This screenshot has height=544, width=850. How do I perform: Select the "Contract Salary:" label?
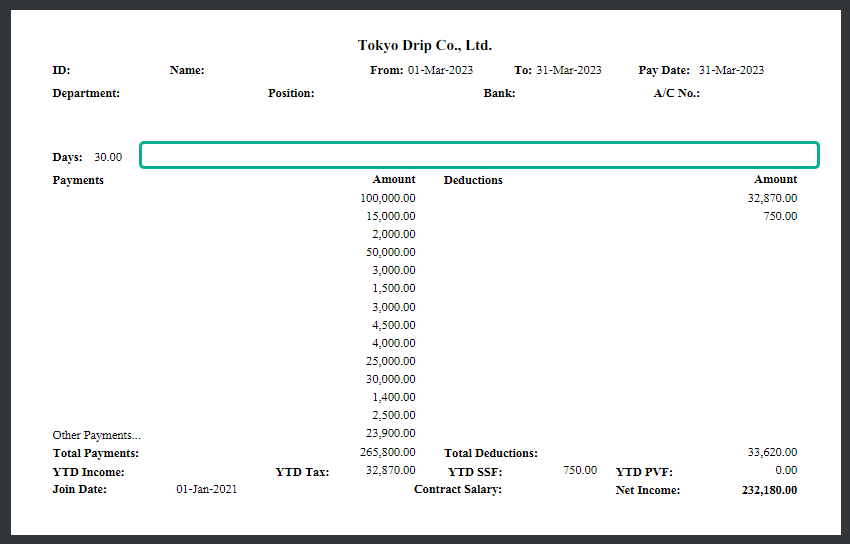[458, 489]
